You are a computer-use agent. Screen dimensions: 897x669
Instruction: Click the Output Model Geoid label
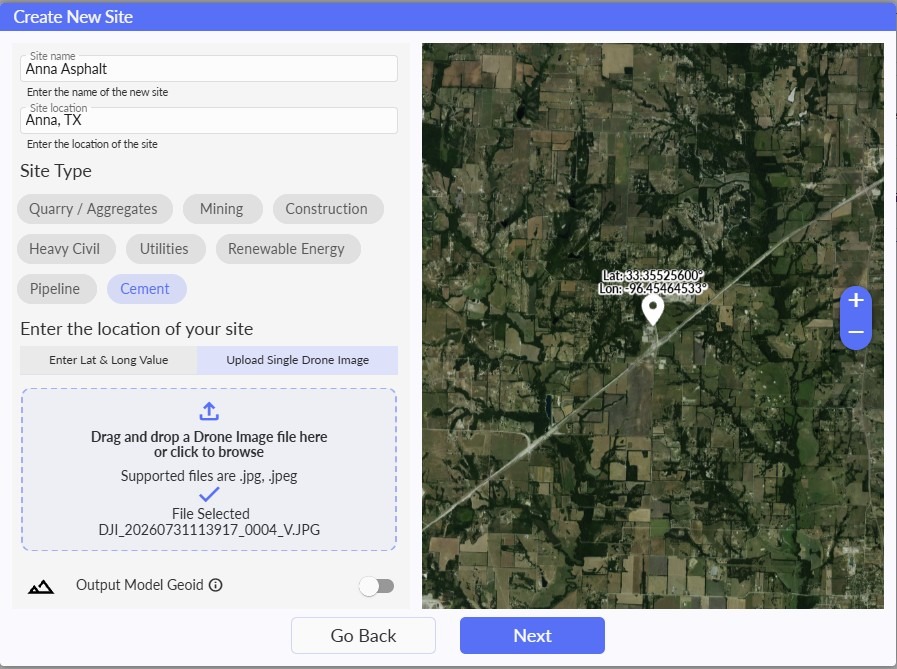point(140,585)
